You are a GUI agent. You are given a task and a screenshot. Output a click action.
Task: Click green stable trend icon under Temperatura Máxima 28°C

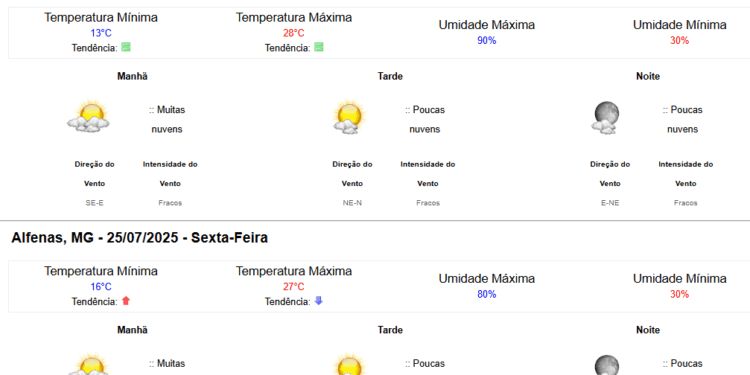click(319, 47)
